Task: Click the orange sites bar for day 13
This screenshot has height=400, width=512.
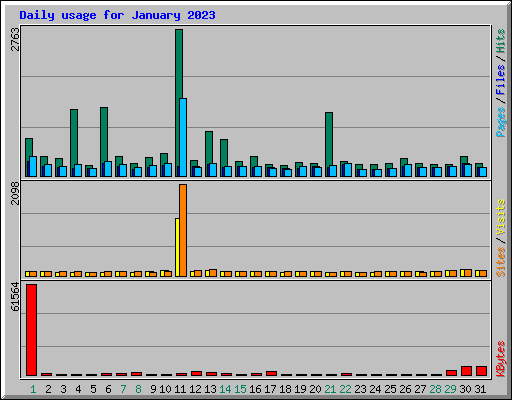Action: coord(213,273)
